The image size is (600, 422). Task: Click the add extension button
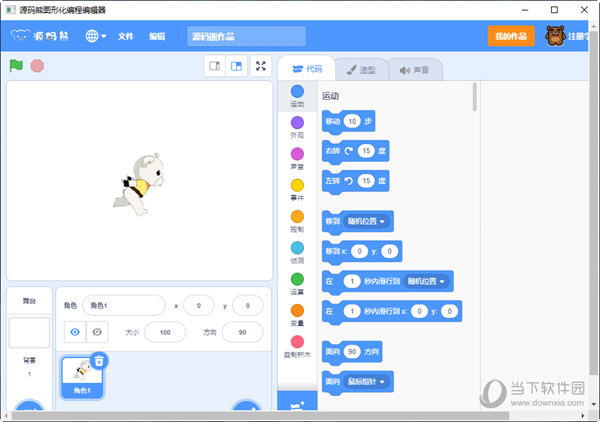point(297,401)
